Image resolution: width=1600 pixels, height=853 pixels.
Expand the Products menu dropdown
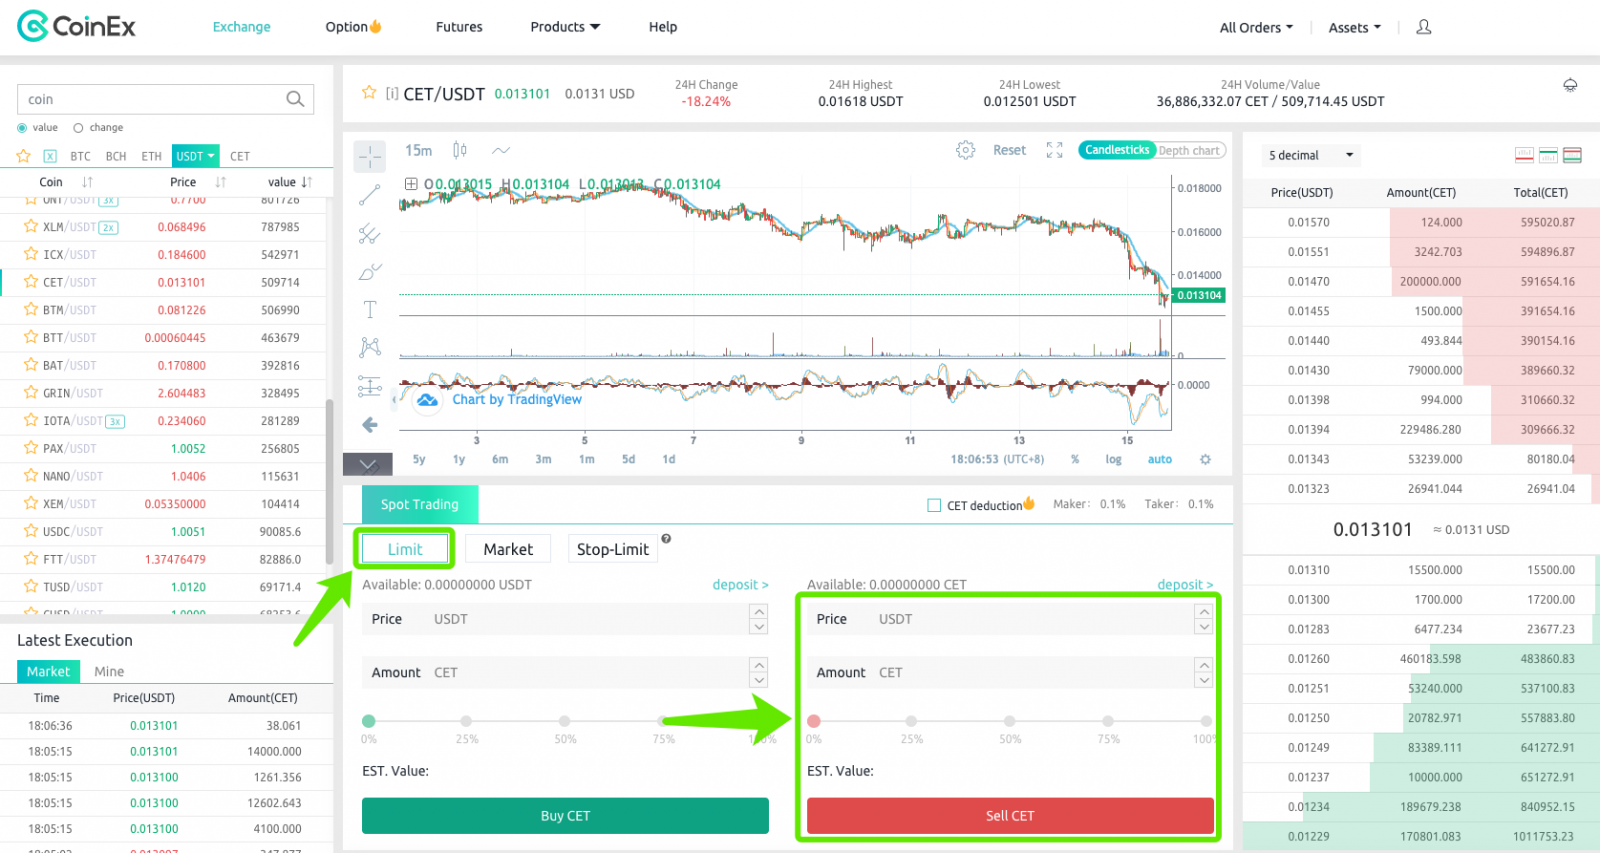pyautogui.click(x=565, y=27)
